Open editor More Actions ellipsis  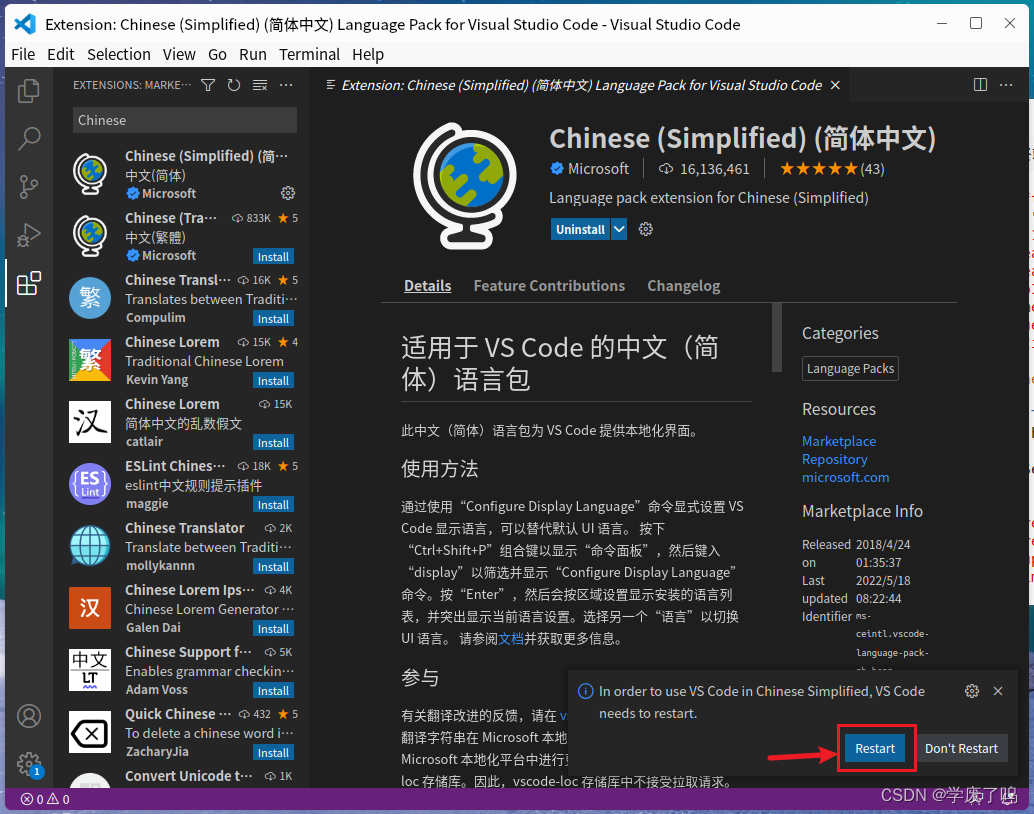(1006, 85)
